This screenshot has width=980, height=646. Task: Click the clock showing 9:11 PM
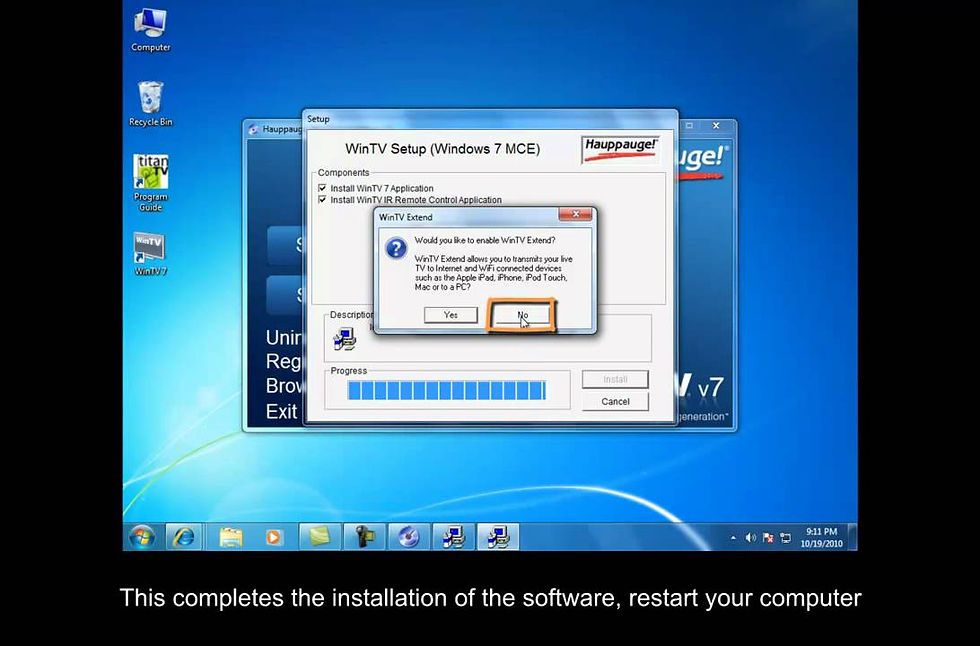click(821, 537)
